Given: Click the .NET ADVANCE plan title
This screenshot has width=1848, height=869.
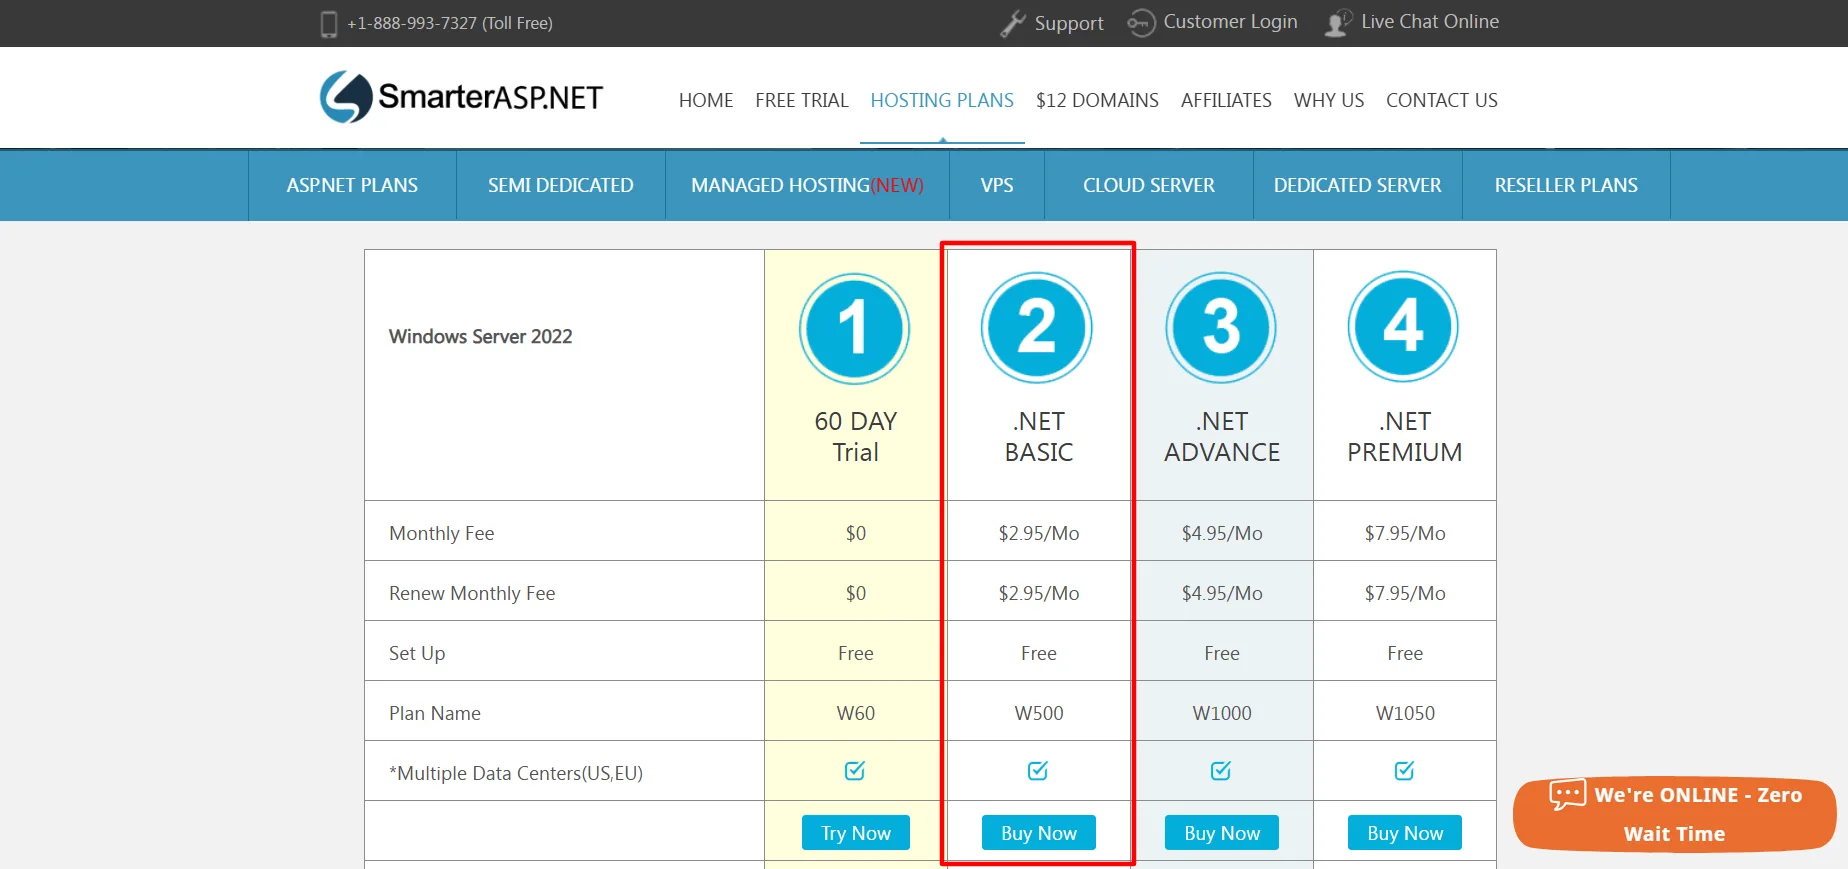Looking at the screenshot, I should [1222, 437].
